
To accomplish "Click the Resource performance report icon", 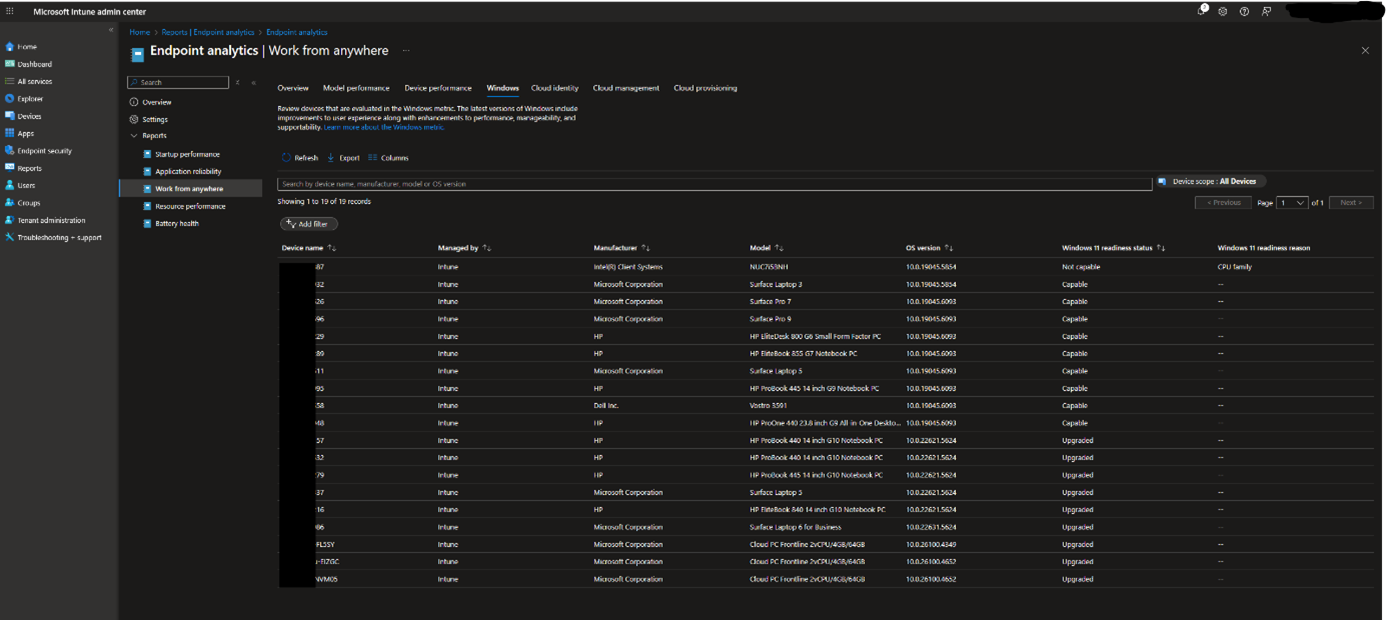I will pyautogui.click(x=147, y=206).
